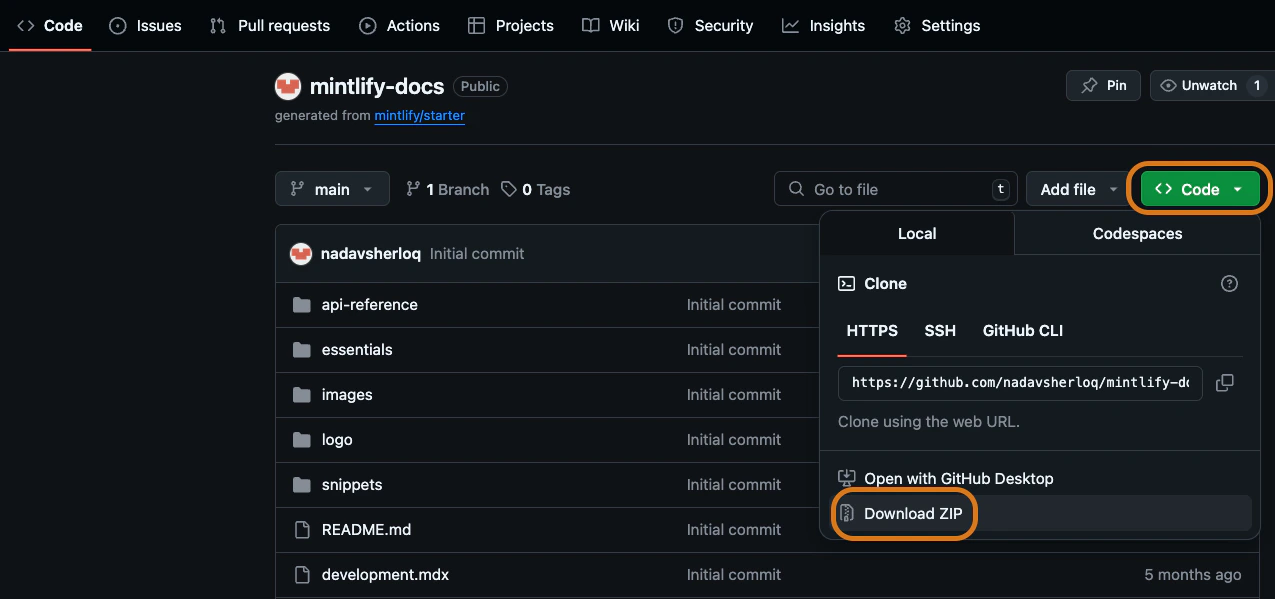This screenshot has height=599, width=1275.
Task: Open the Security tab
Action: pyautogui.click(x=710, y=26)
